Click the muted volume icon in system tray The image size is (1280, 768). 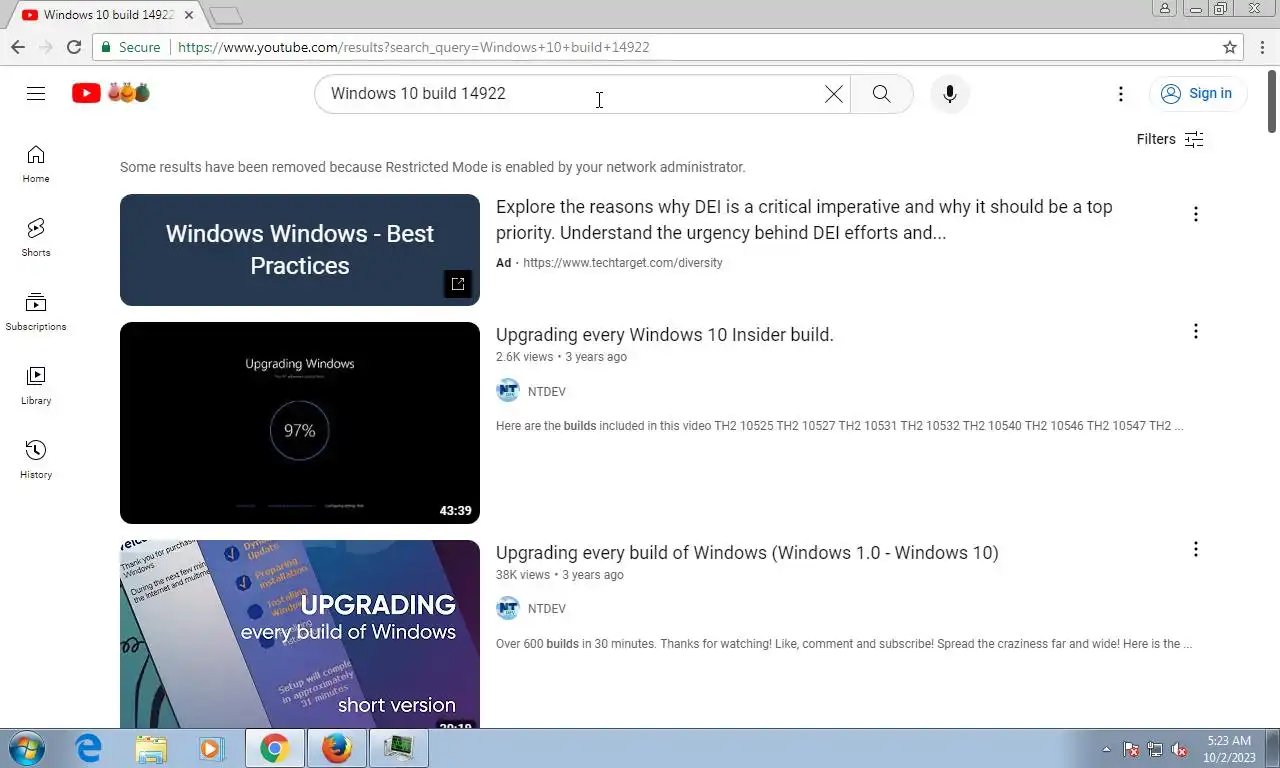point(1179,749)
